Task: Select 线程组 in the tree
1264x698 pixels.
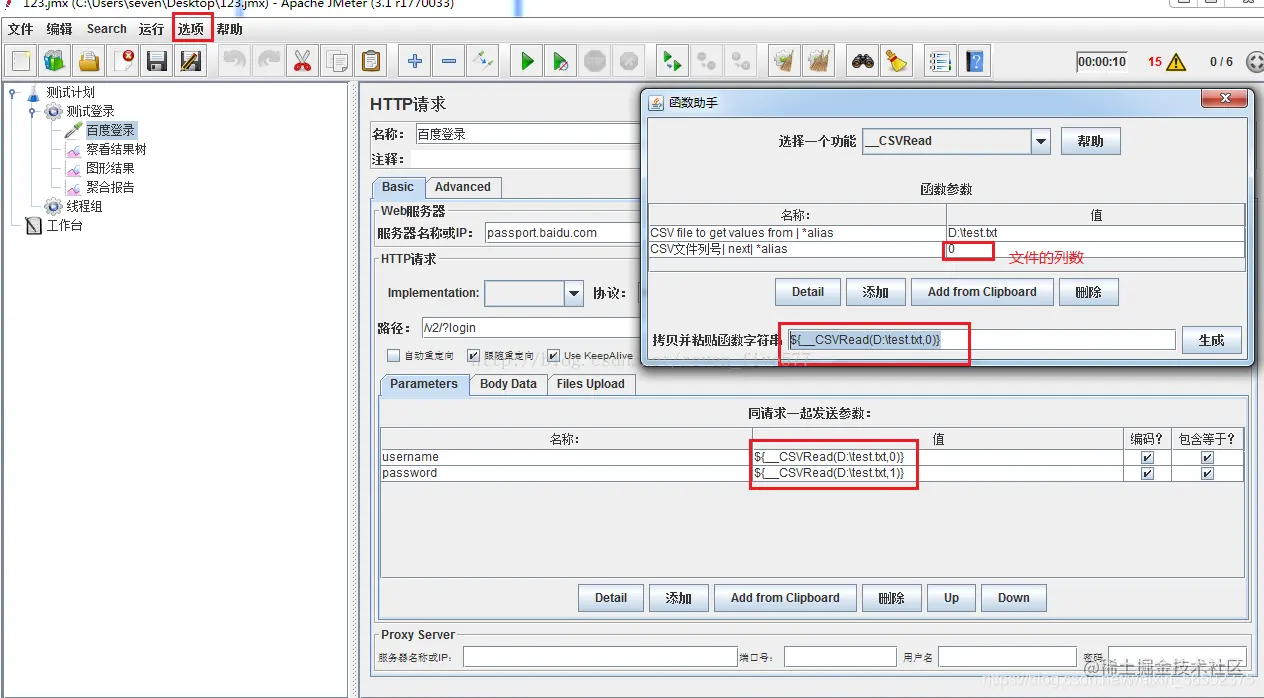Action: pyautogui.click(x=84, y=206)
